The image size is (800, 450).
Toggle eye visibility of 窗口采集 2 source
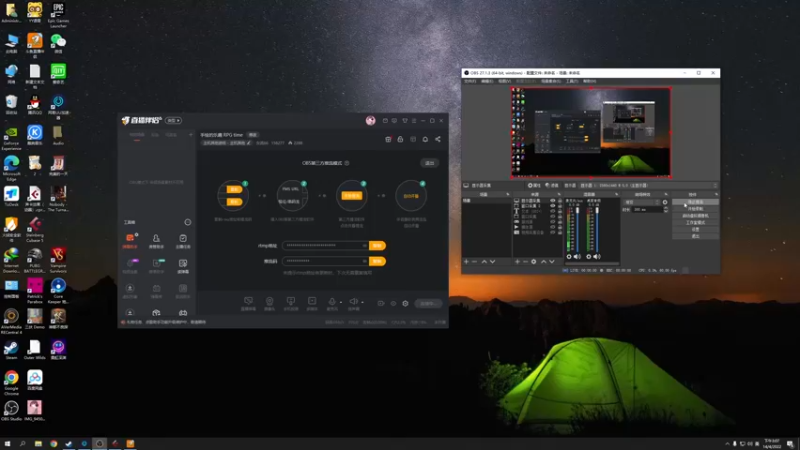tap(553, 206)
